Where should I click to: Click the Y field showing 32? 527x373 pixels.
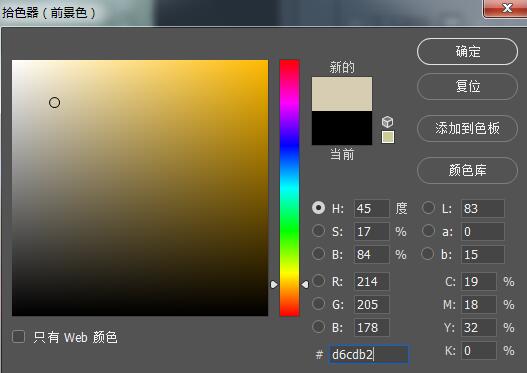click(478, 327)
